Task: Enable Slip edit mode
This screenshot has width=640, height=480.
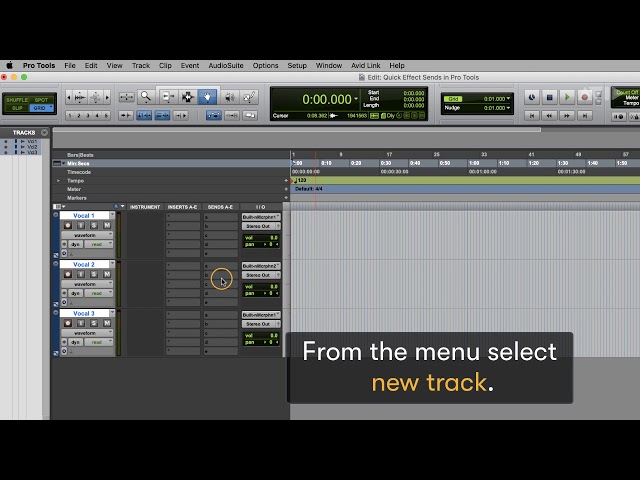Action: (x=17, y=108)
